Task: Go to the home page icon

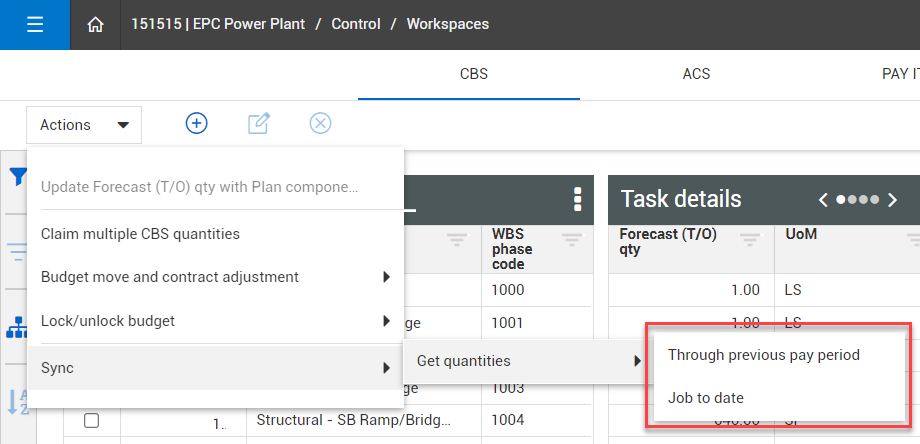Action: [x=96, y=25]
